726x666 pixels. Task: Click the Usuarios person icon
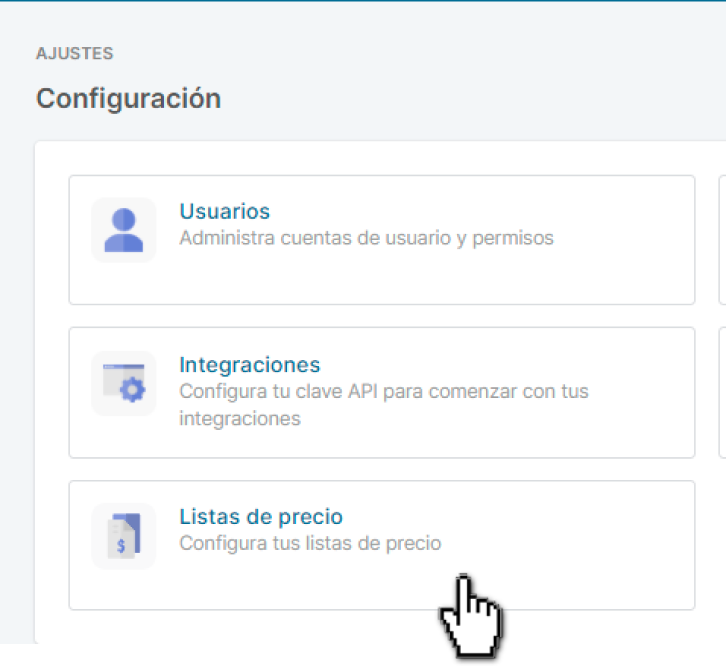pos(124,230)
